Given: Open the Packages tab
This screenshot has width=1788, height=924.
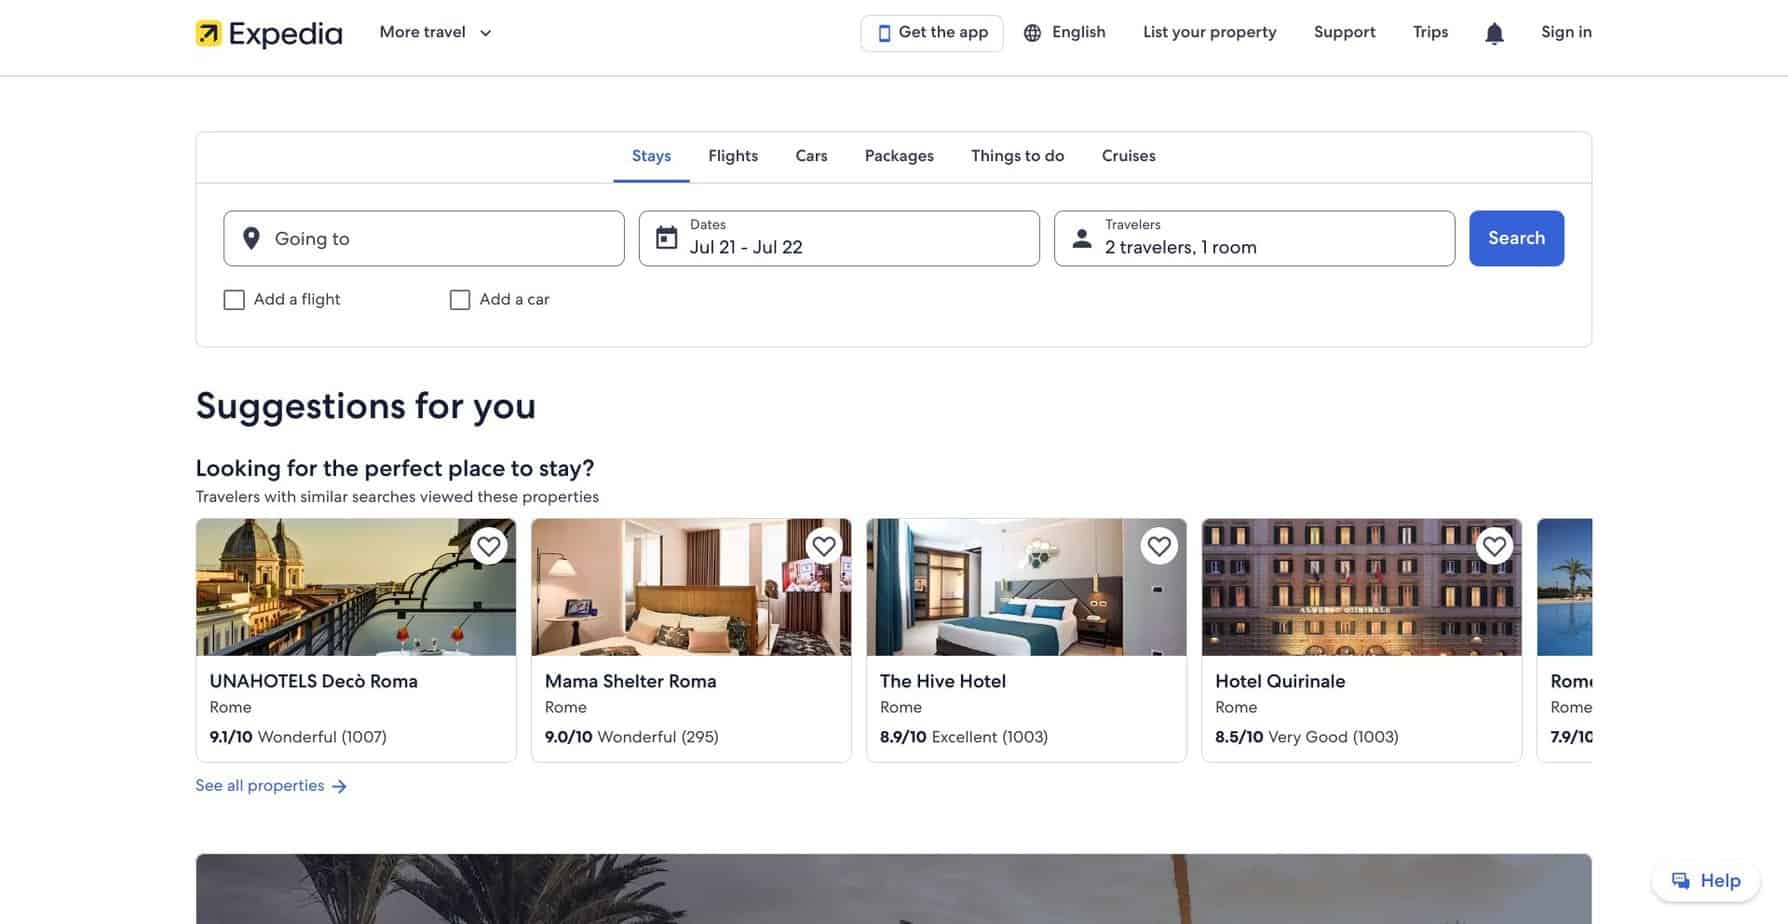Looking at the screenshot, I should point(899,156).
